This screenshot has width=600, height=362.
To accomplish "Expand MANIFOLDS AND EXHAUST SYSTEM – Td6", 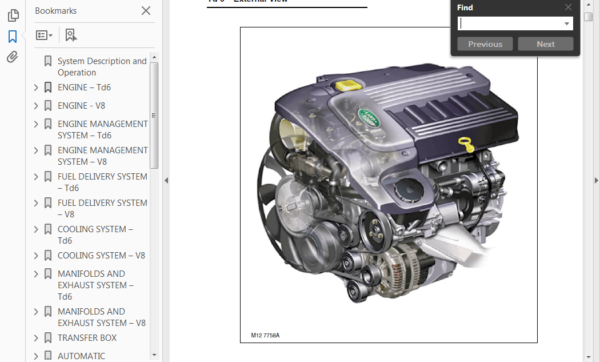I will pyautogui.click(x=36, y=274).
